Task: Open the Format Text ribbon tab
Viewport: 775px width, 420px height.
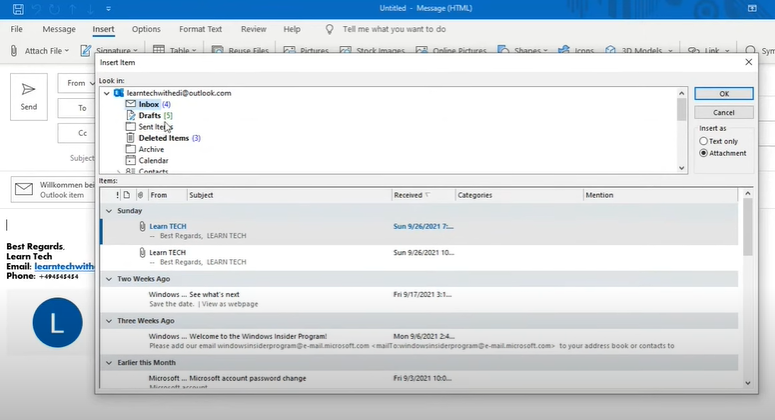Action: (x=200, y=29)
